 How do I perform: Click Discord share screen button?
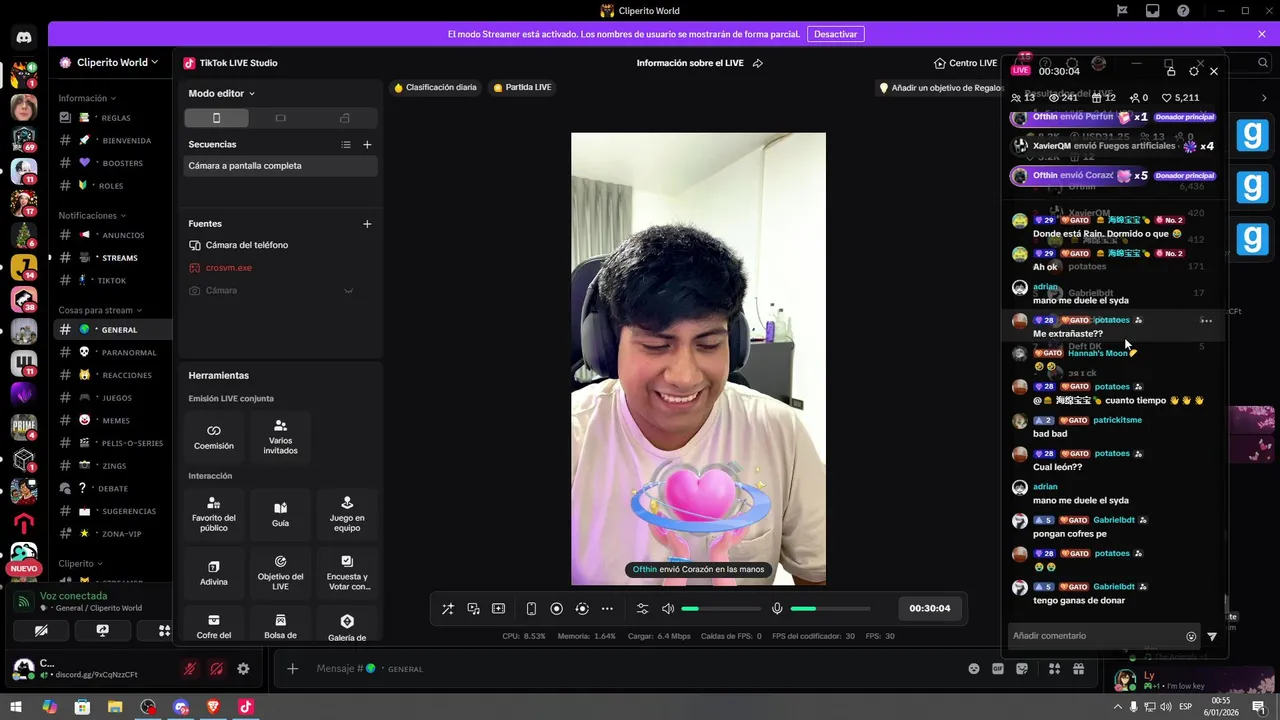102,631
